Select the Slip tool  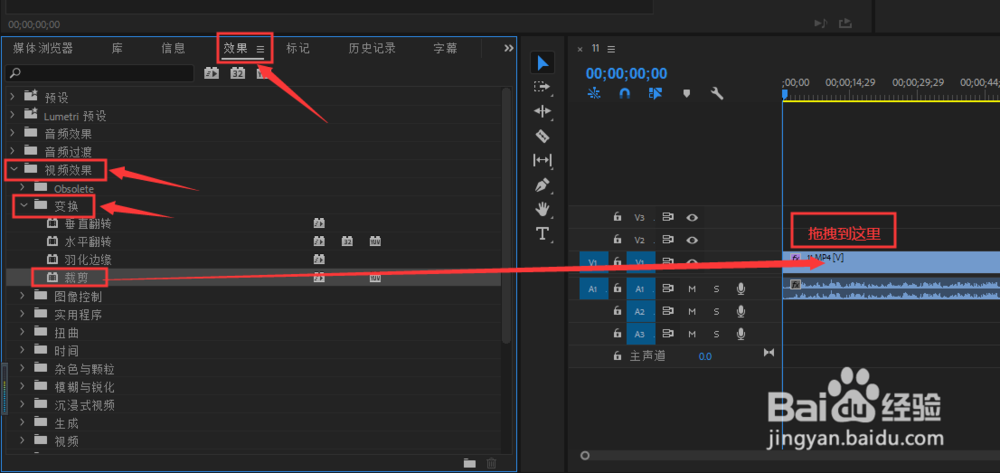click(x=542, y=160)
